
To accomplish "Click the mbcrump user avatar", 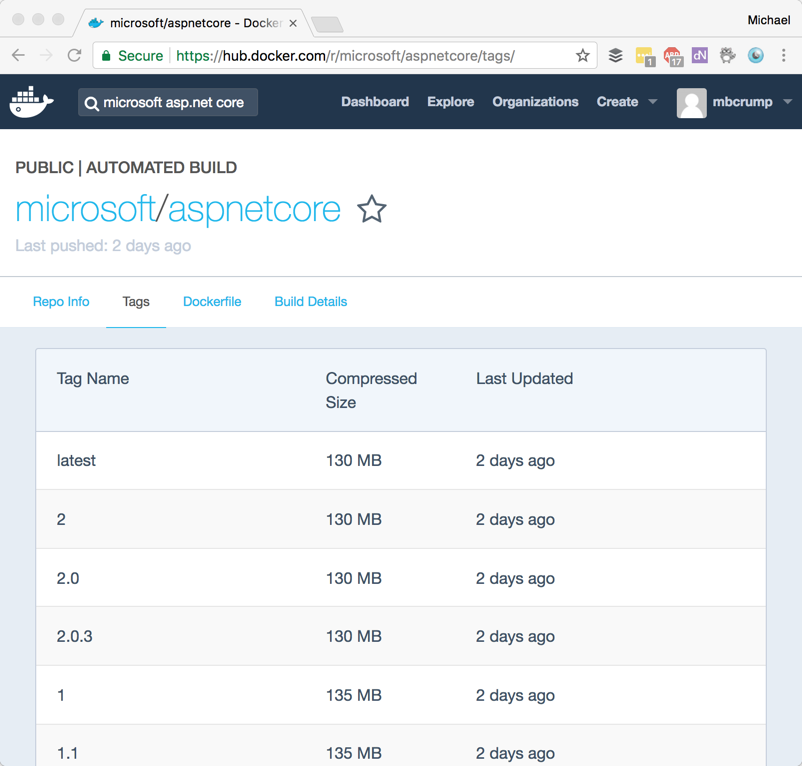I will [692, 102].
